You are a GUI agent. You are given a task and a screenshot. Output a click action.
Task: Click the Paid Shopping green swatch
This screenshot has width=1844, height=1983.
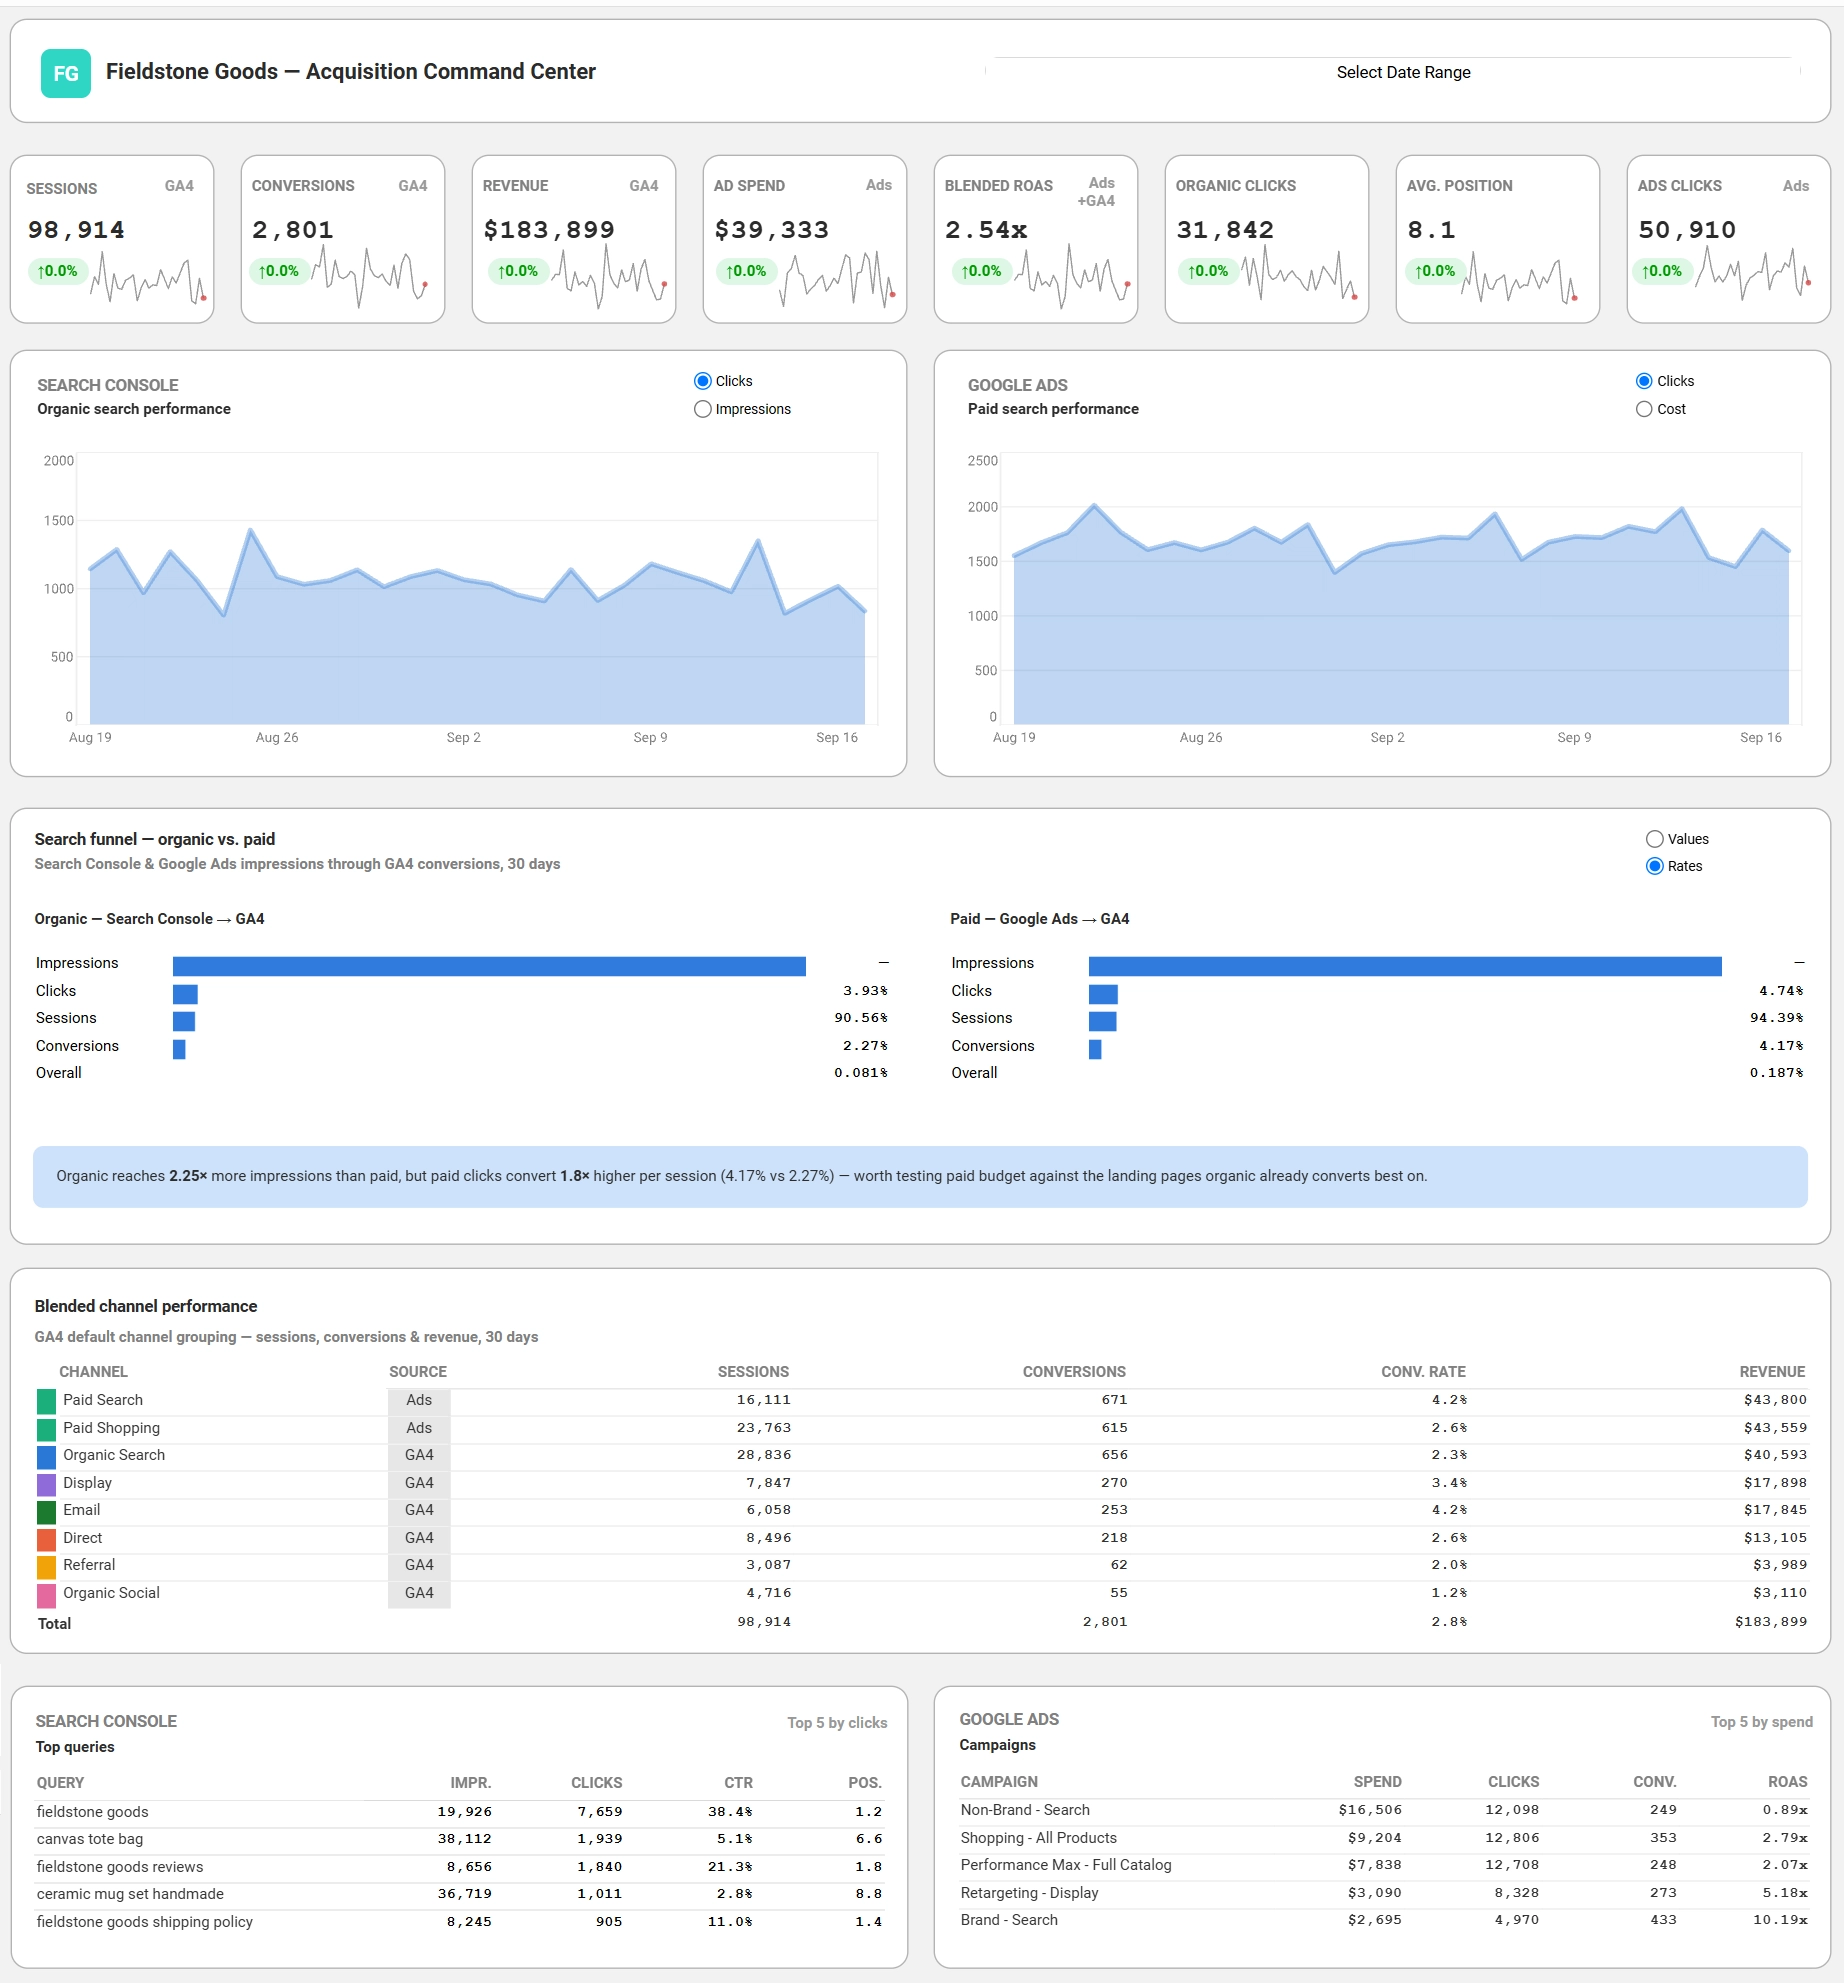click(46, 1429)
